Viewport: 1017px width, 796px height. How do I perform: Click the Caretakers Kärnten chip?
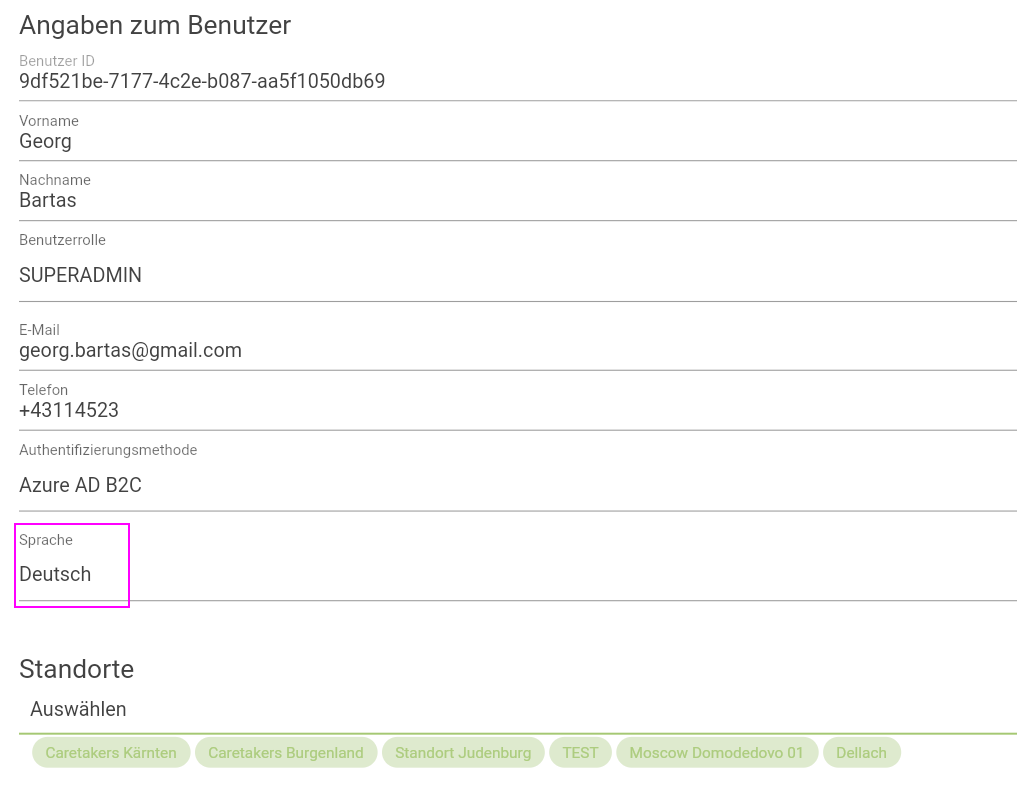111,753
